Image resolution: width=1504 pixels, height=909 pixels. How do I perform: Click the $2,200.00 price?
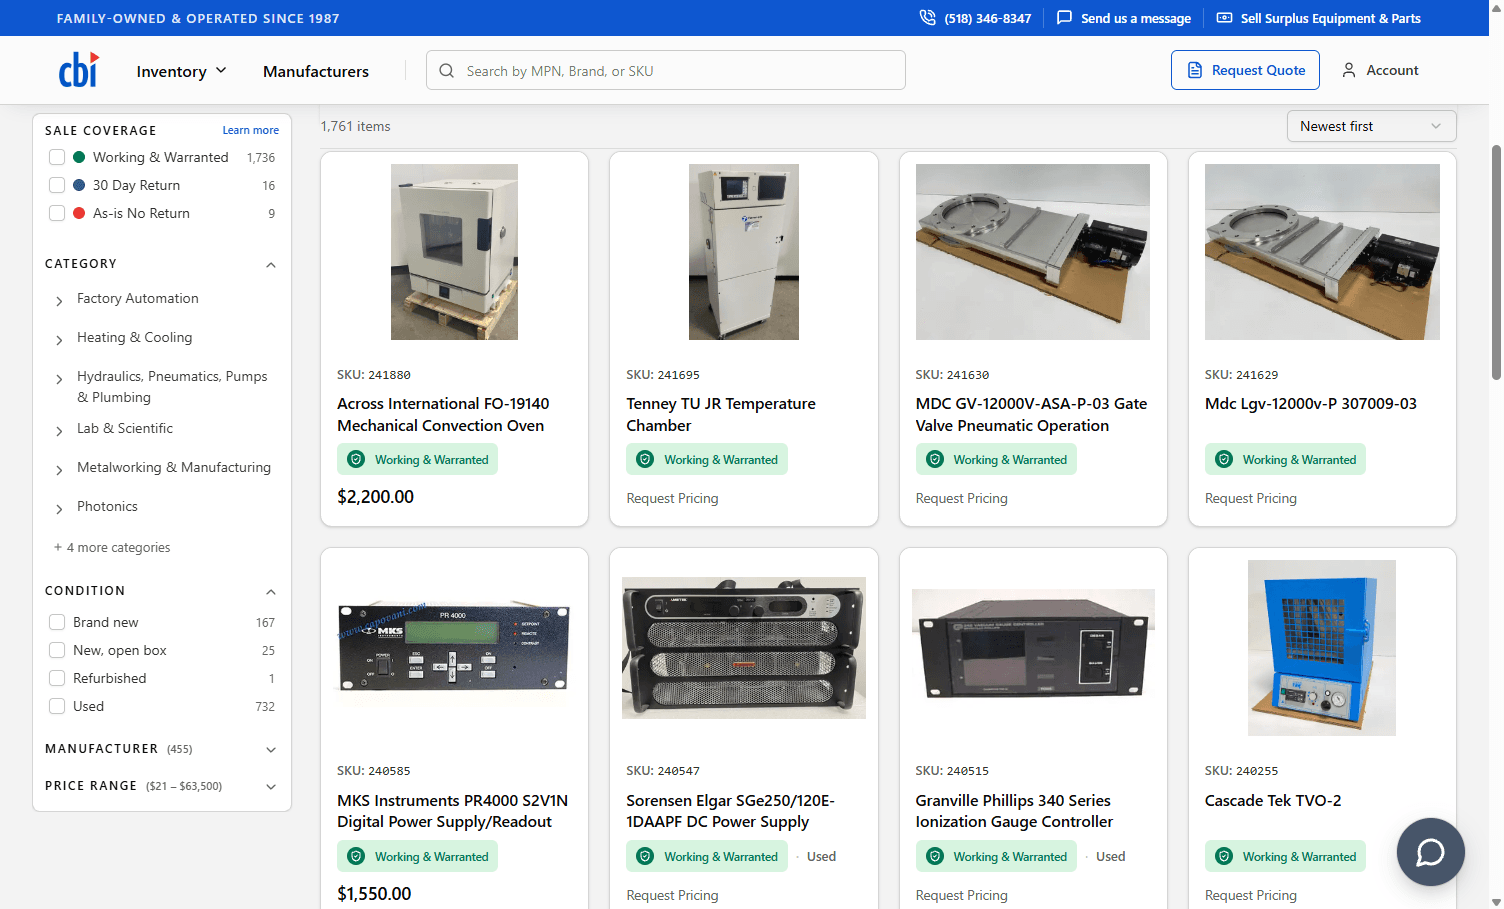point(375,497)
